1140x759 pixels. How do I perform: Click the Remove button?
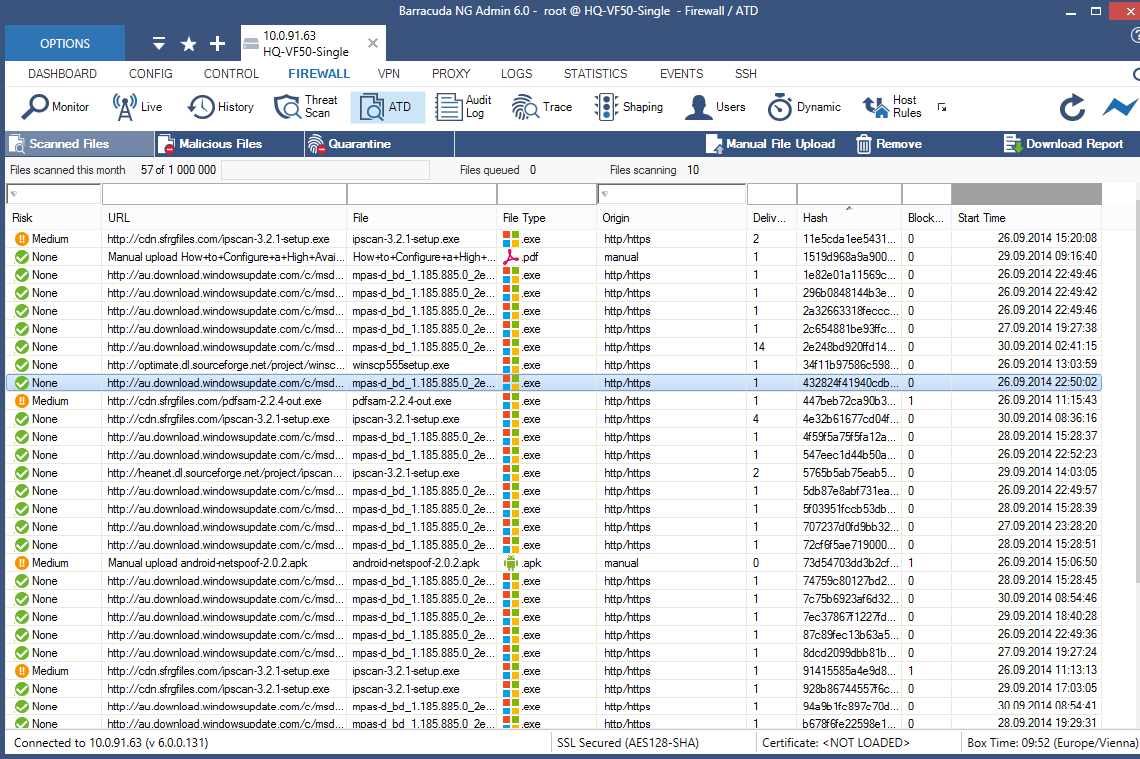pos(888,144)
